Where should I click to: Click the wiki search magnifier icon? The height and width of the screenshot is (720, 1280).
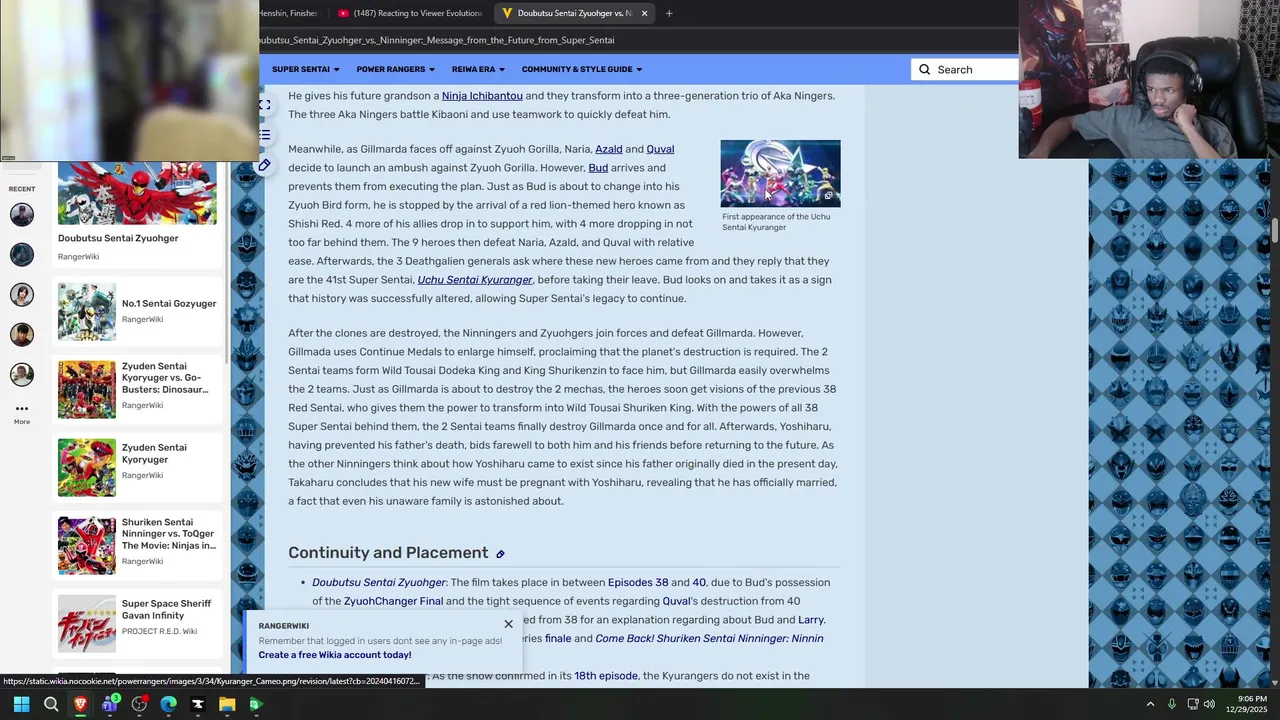[x=924, y=69]
